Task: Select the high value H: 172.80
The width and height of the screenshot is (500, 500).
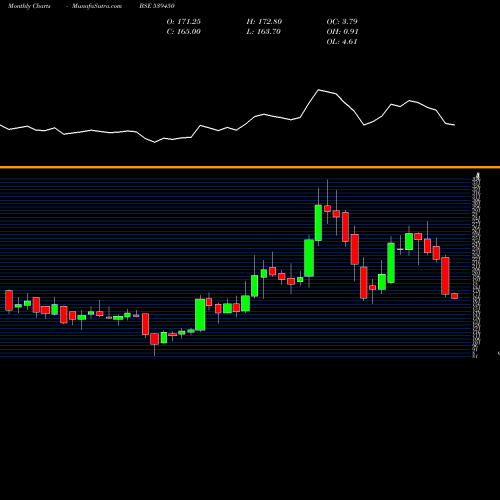Action: tap(264, 22)
